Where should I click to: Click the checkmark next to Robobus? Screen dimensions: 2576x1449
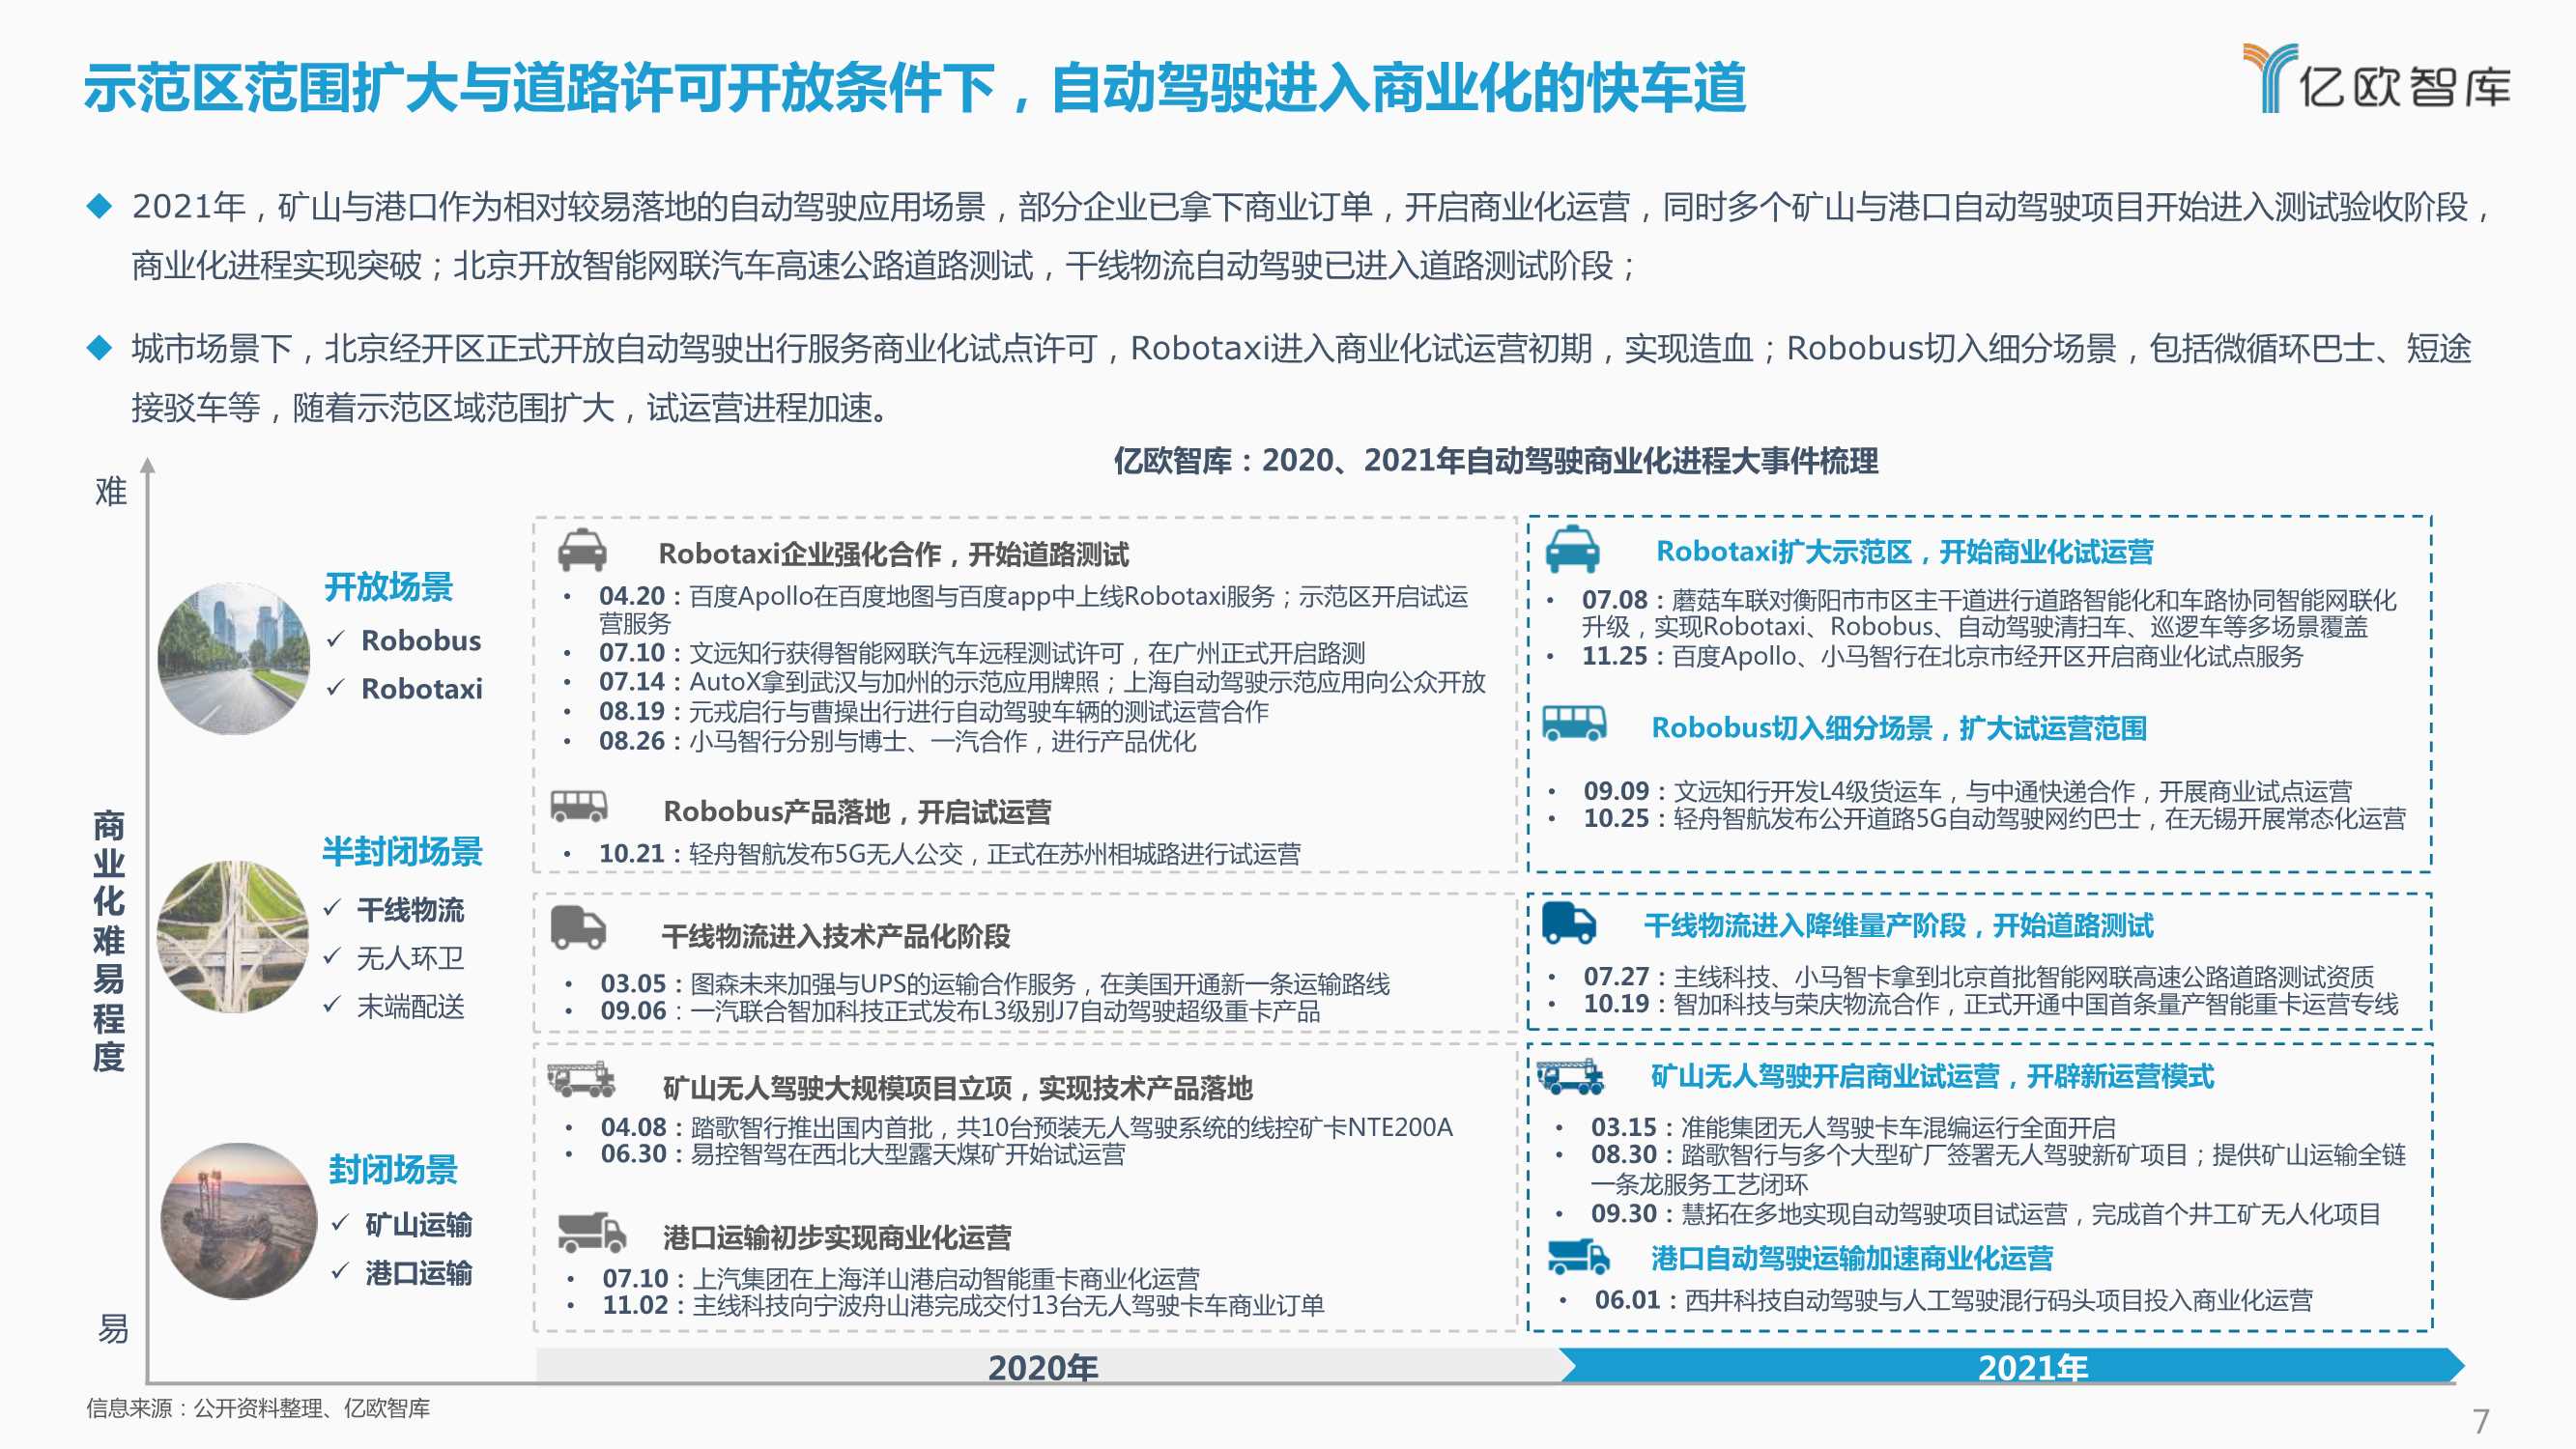336,639
